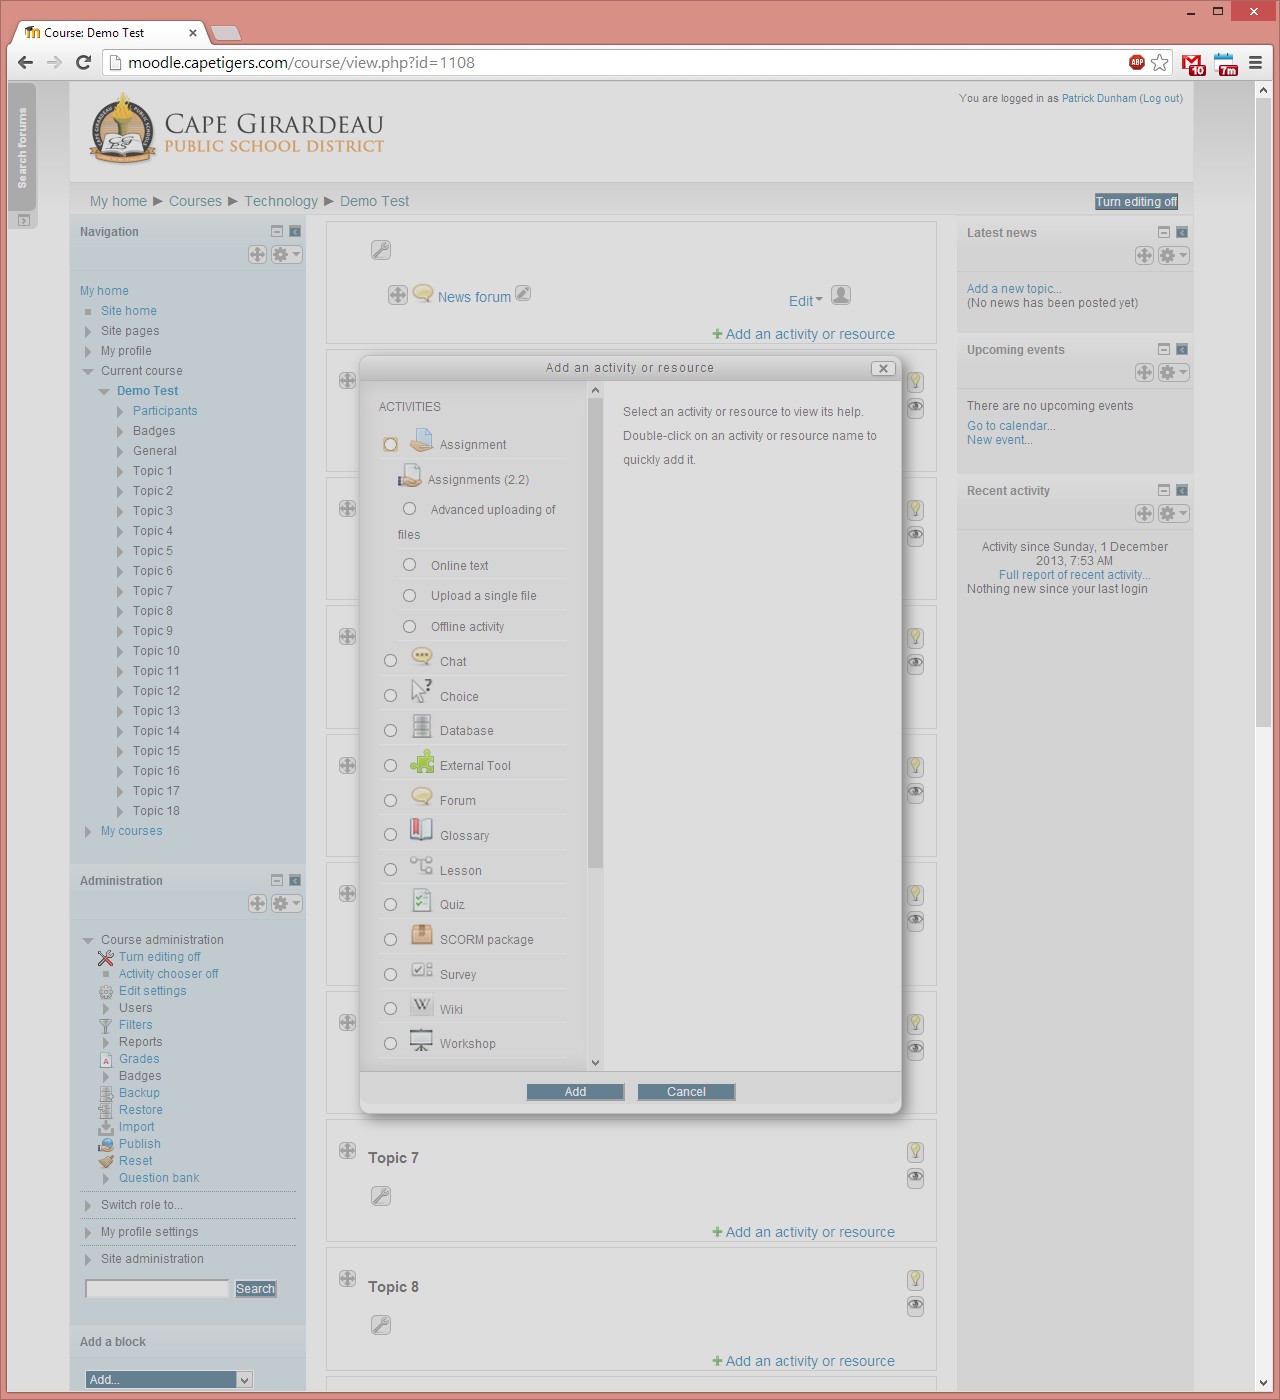
Task: Click Technology in breadcrumb
Action: (x=281, y=201)
